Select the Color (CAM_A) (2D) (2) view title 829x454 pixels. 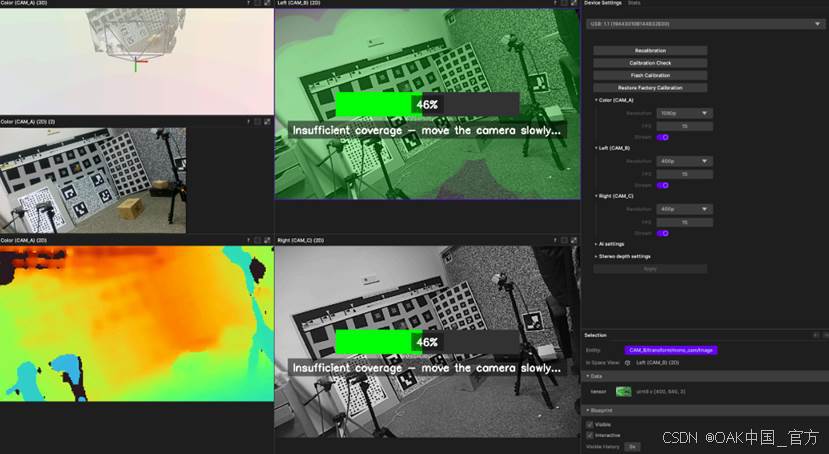point(28,122)
